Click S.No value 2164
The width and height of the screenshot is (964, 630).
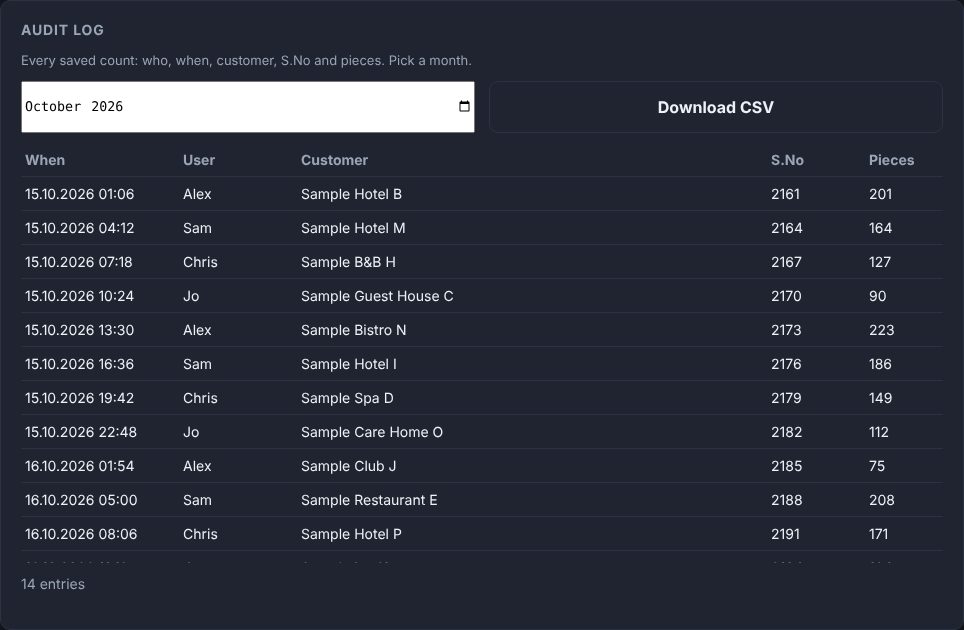pyautogui.click(x=786, y=228)
